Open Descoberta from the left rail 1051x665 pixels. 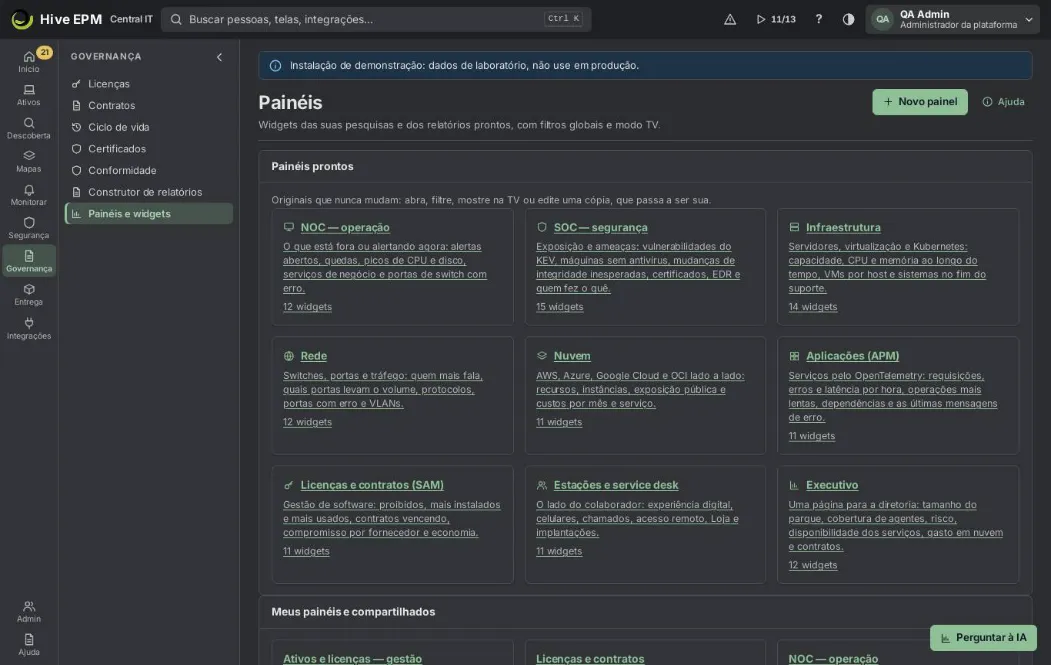(29, 128)
